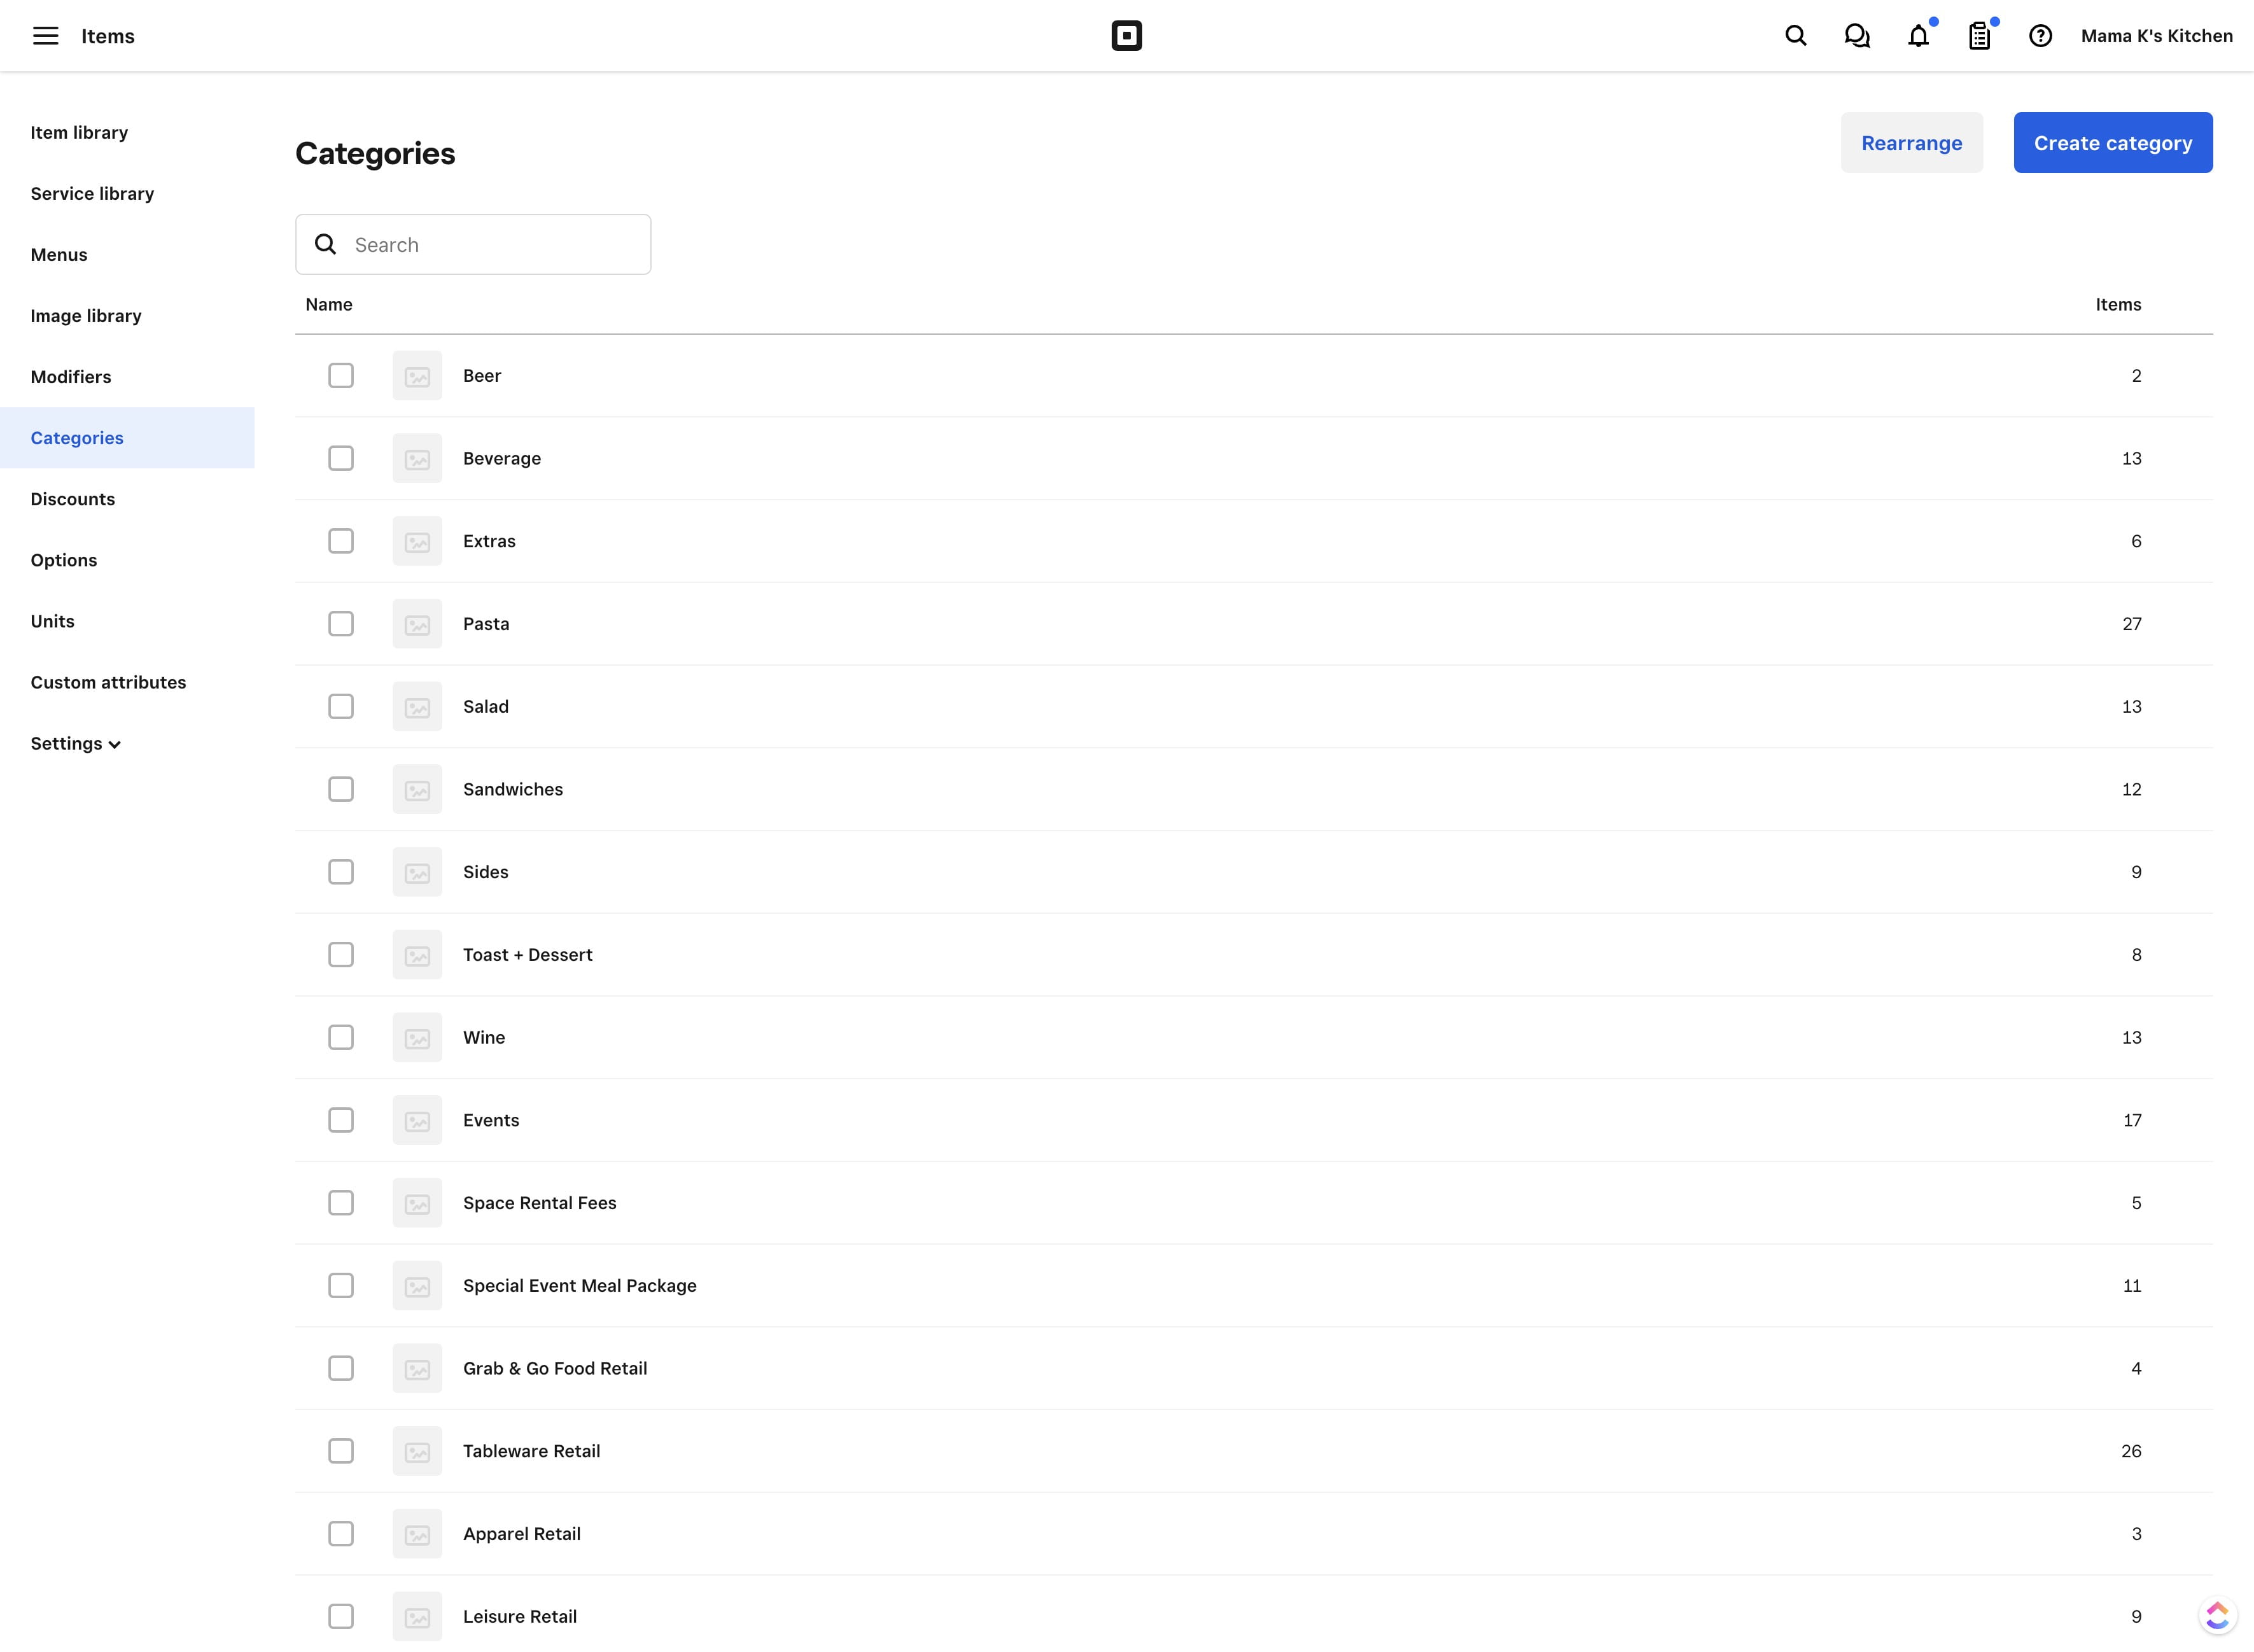This screenshot has height=1652, width=2254.
Task: Open the search icon in the top bar
Action: coord(1795,35)
